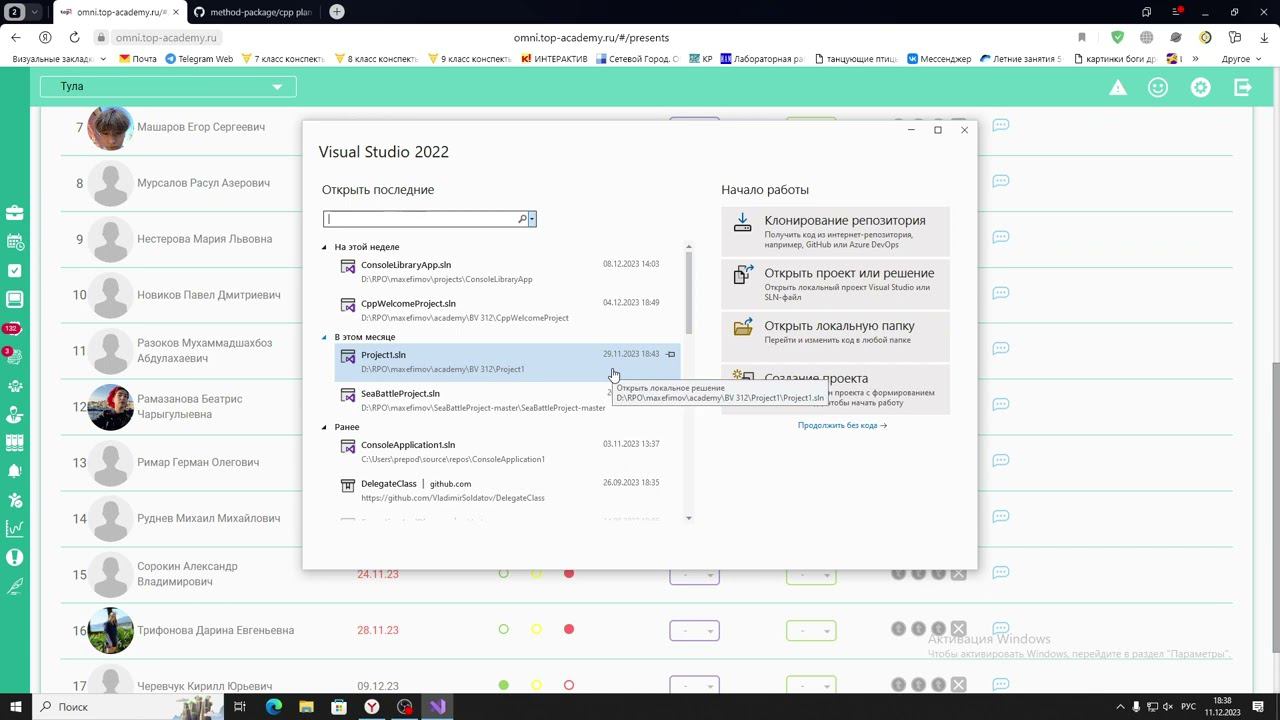Open the comment bubble for Нестерова Мария Львовна
This screenshot has width=1280, height=720.
click(1000, 237)
